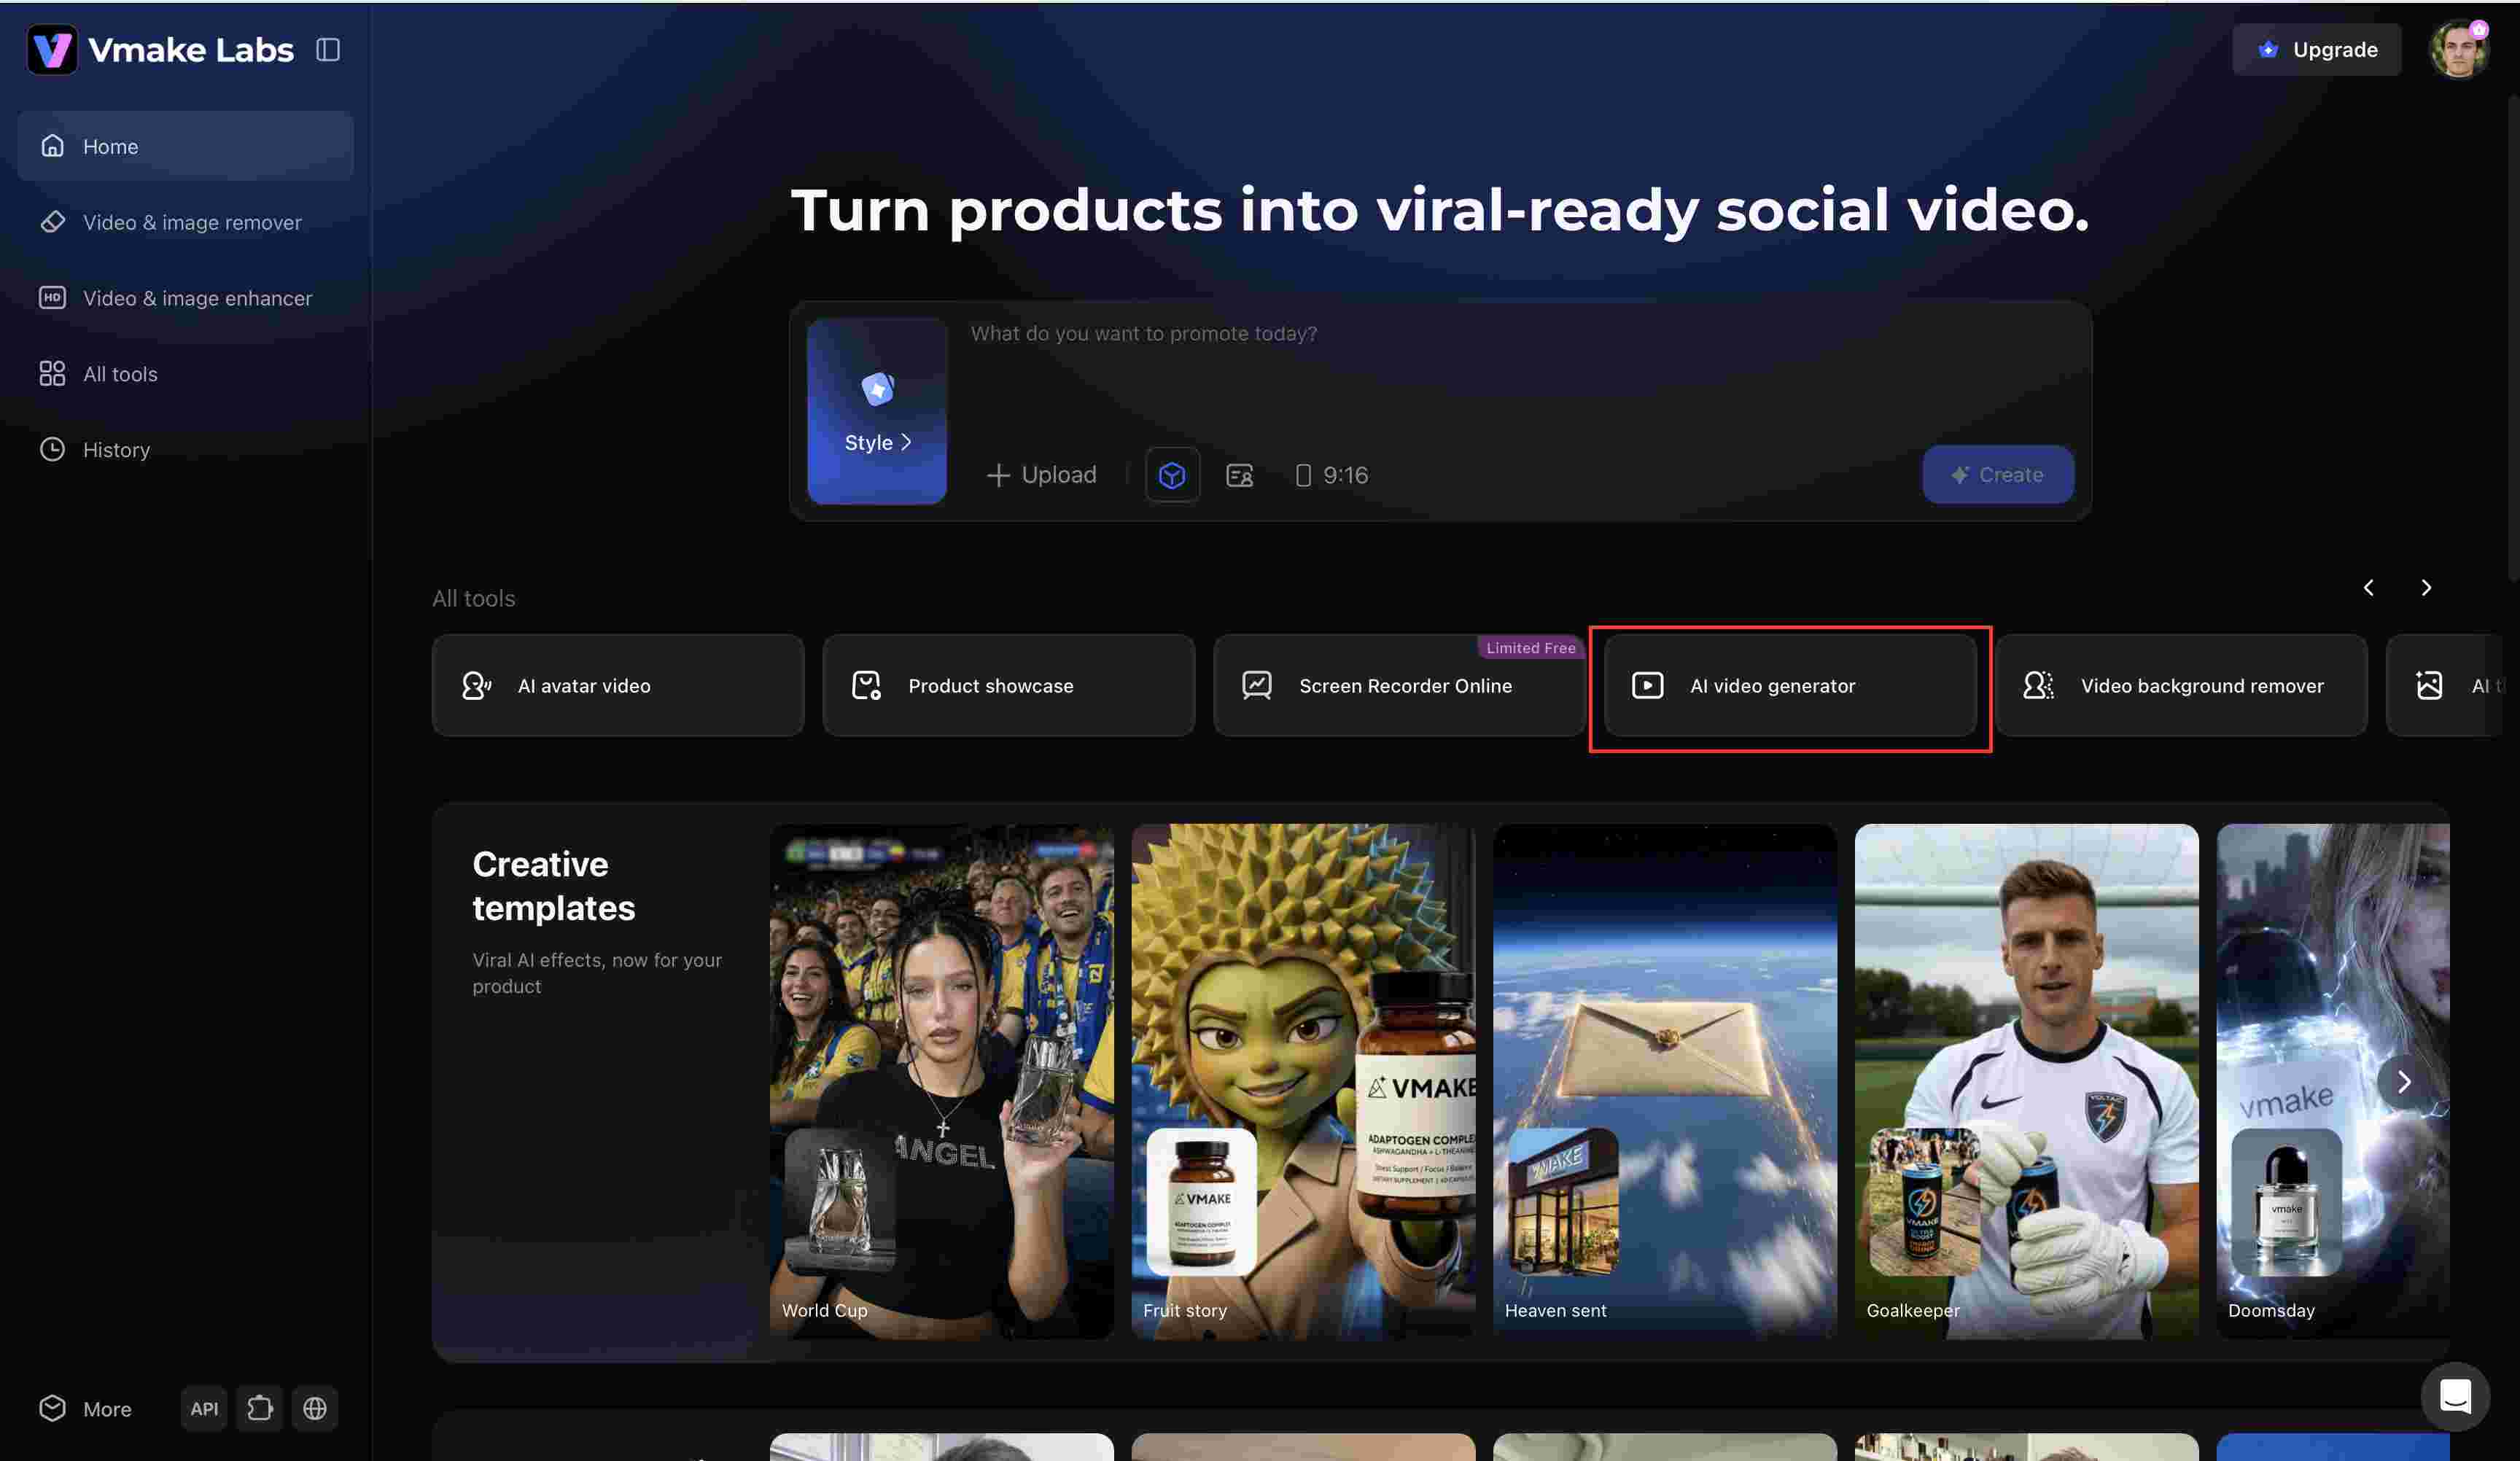Open Video background remover tool
Screen dimensions: 2520x1461
2182,686
